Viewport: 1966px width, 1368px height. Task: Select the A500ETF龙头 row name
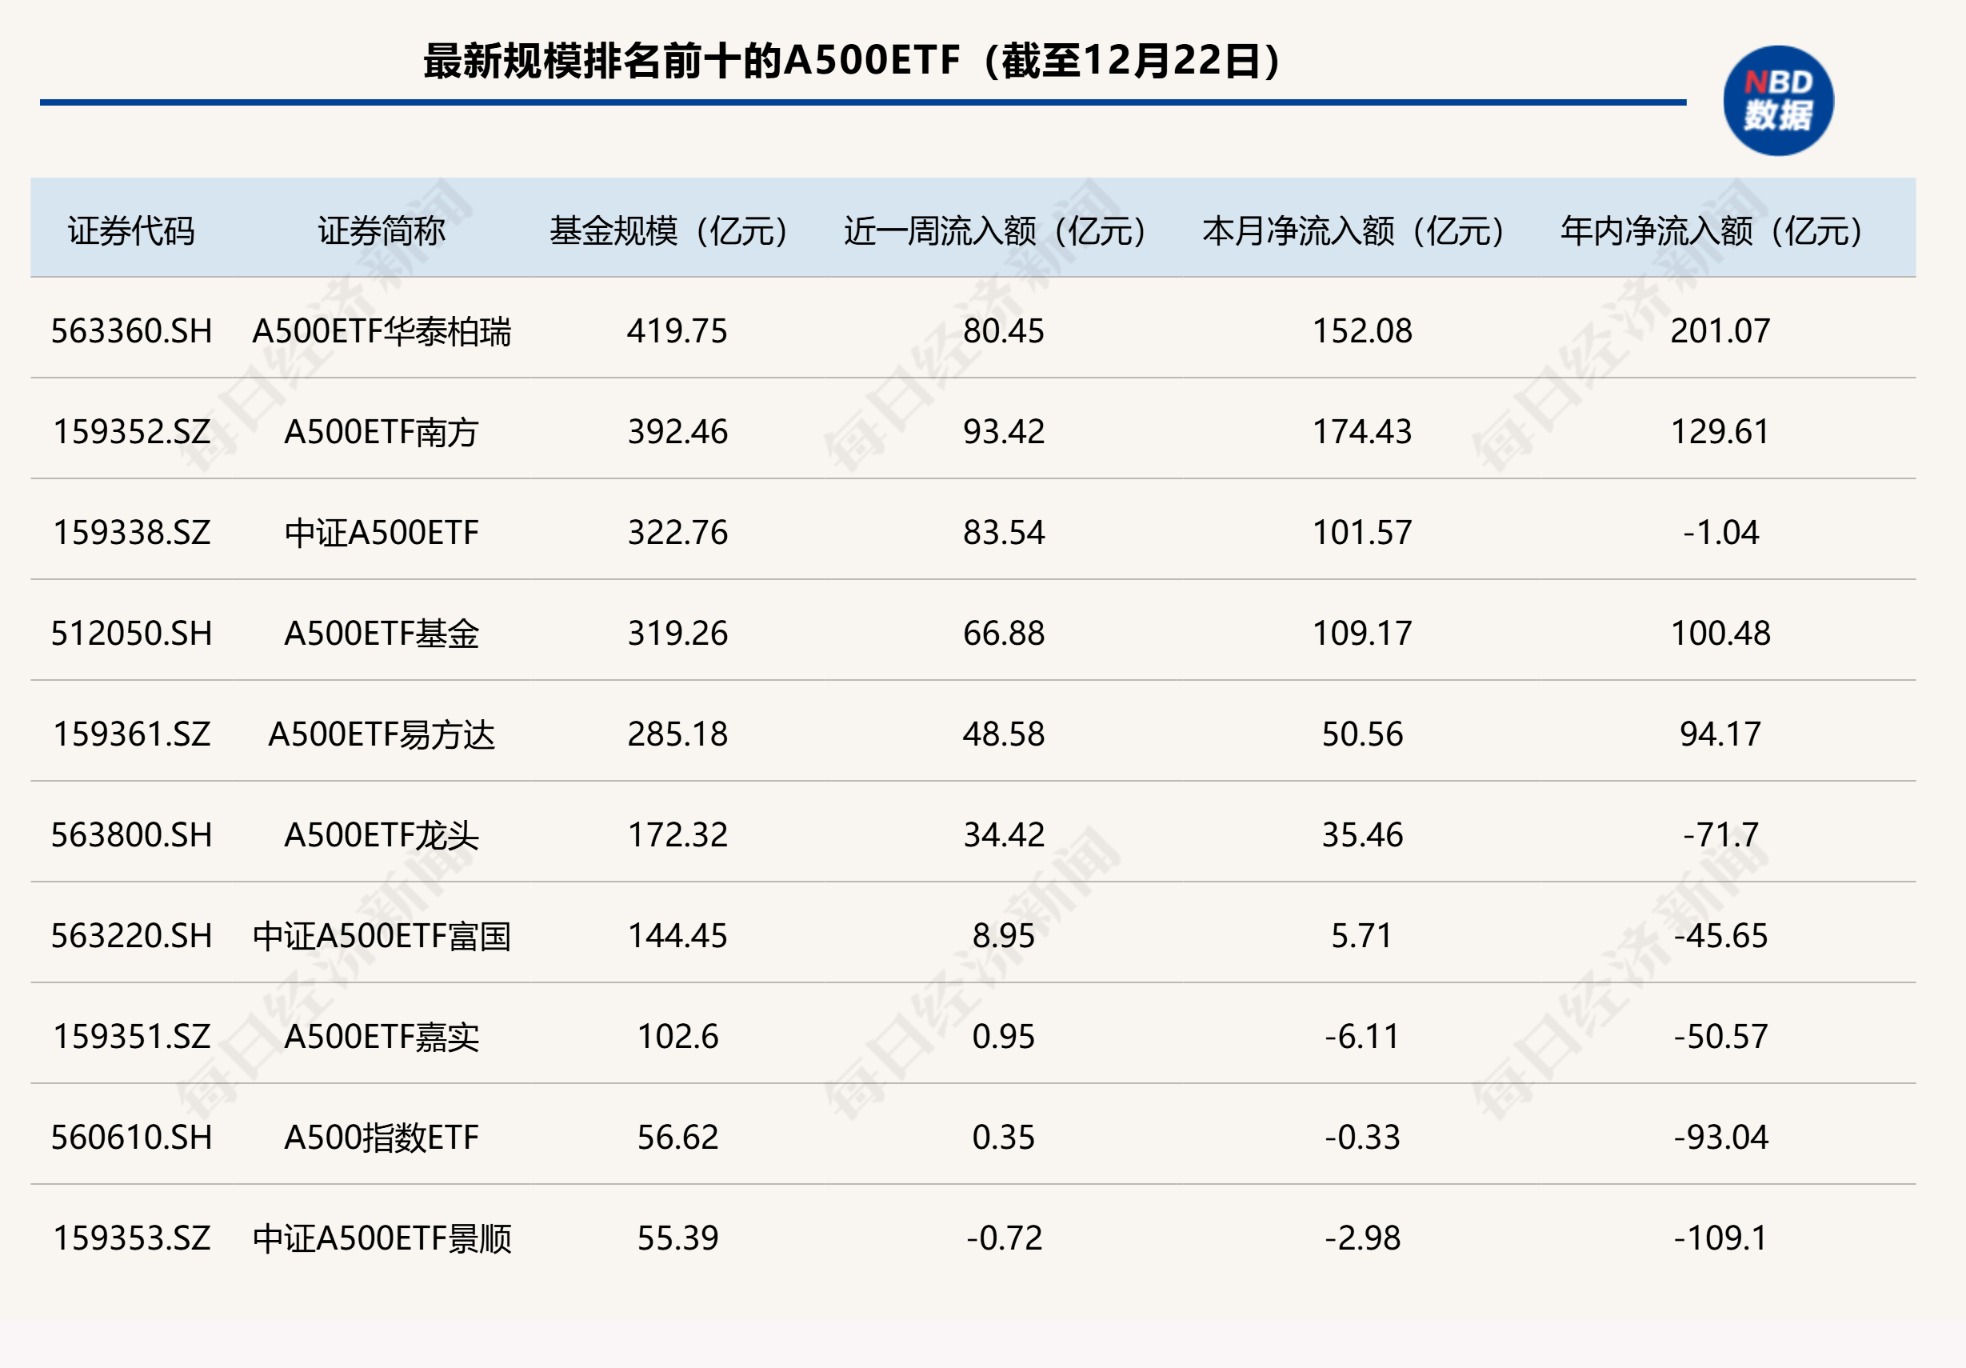pyautogui.click(x=381, y=835)
